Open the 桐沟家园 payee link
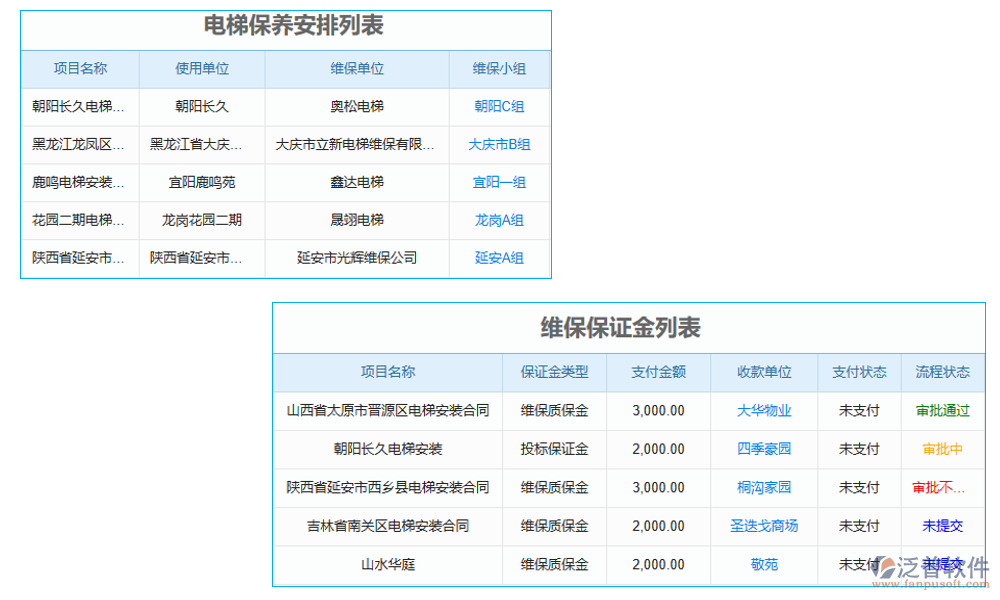The height and width of the screenshot is (600, 1000). coord(763,488)
